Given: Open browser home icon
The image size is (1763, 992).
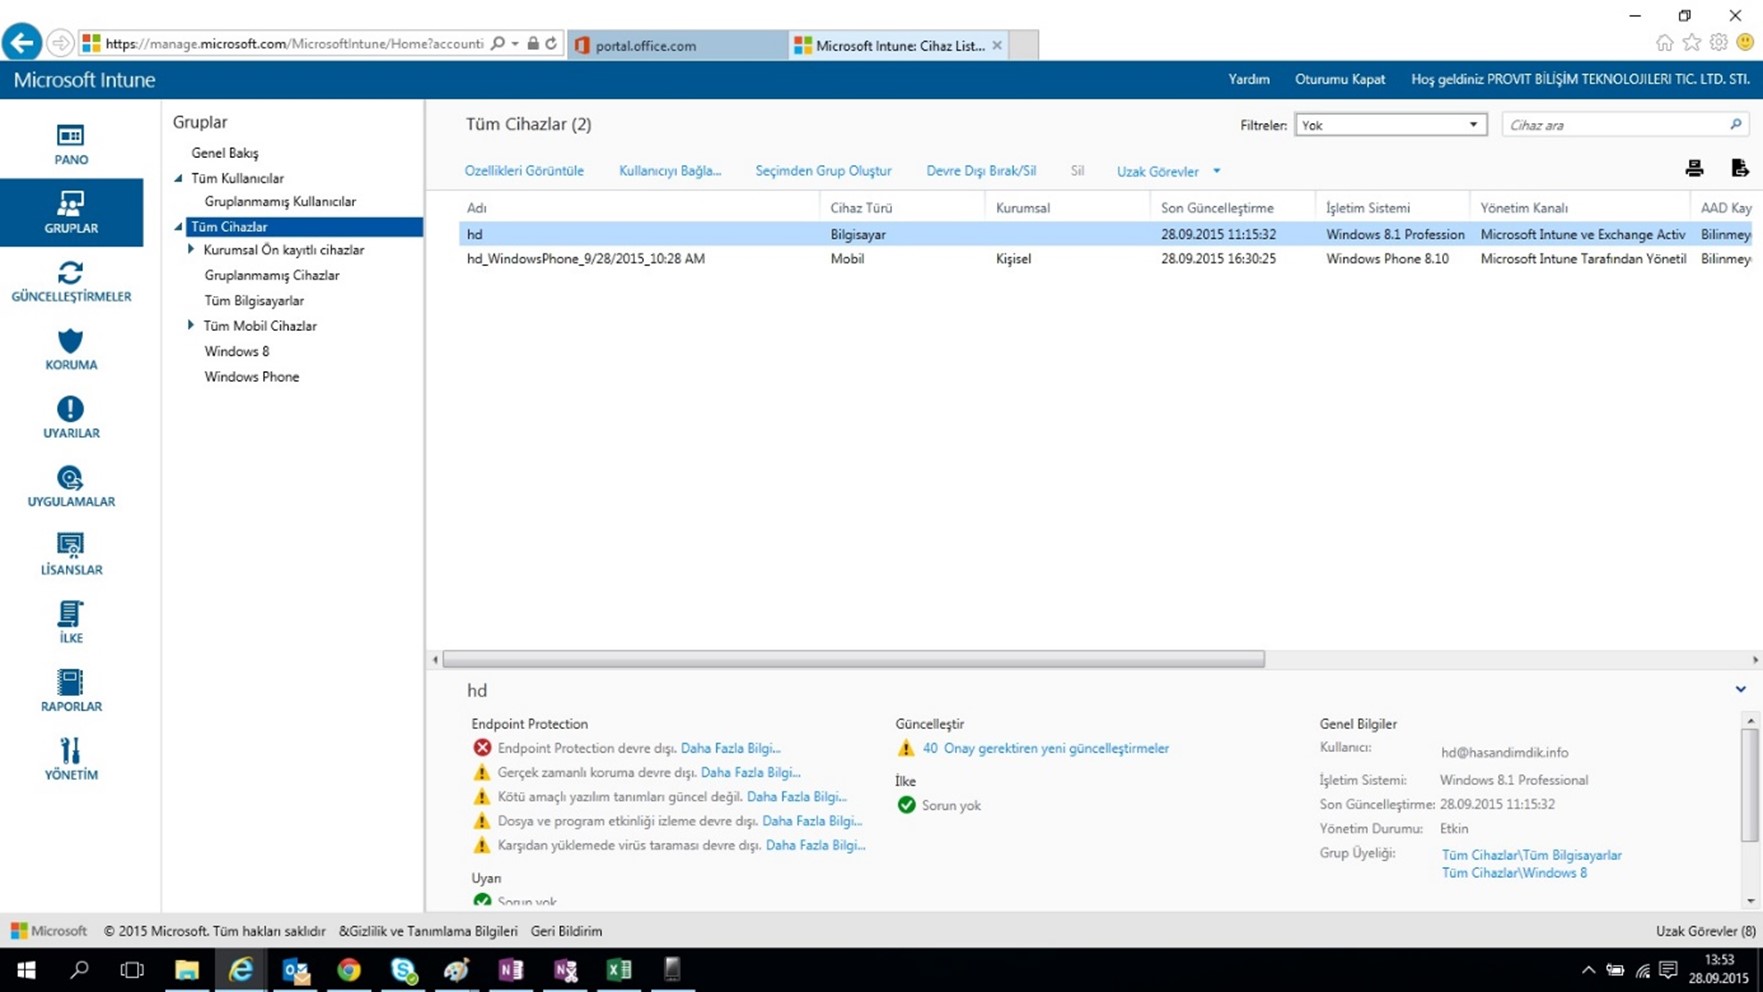Looking at the screenshot, I should coord(1664,42).
